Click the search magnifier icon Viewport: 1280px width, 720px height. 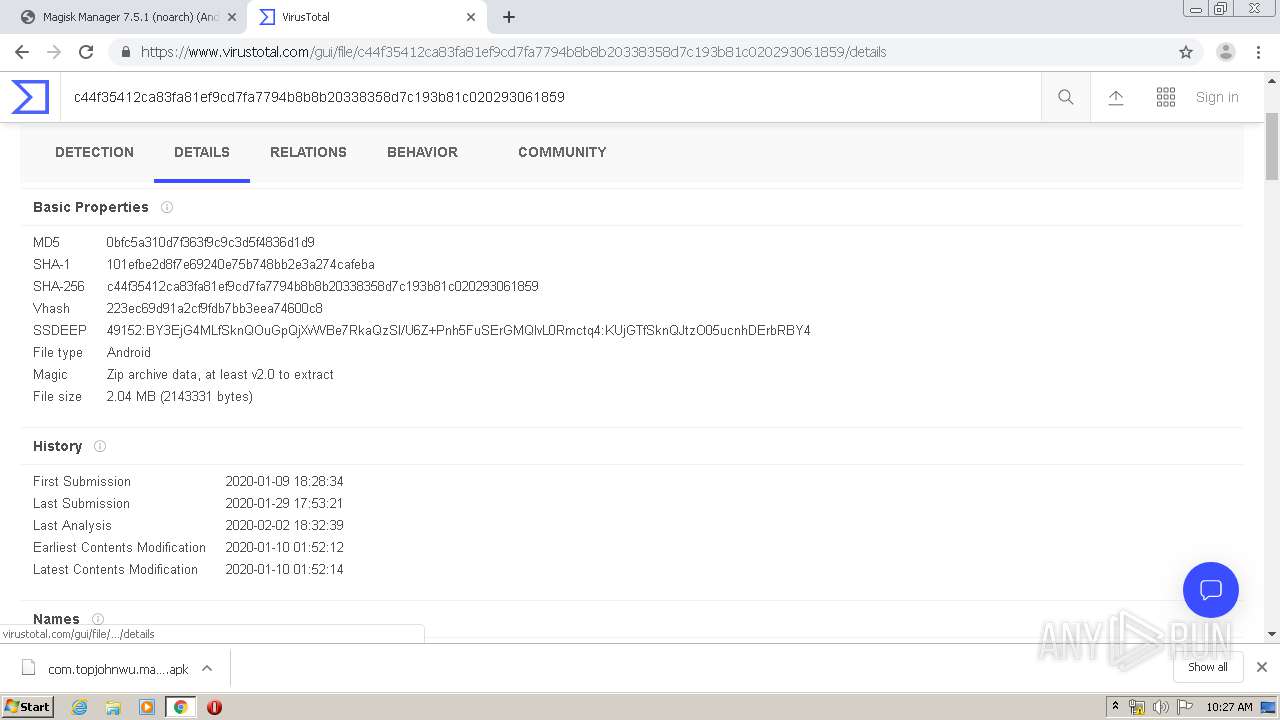coord(1066,97)
